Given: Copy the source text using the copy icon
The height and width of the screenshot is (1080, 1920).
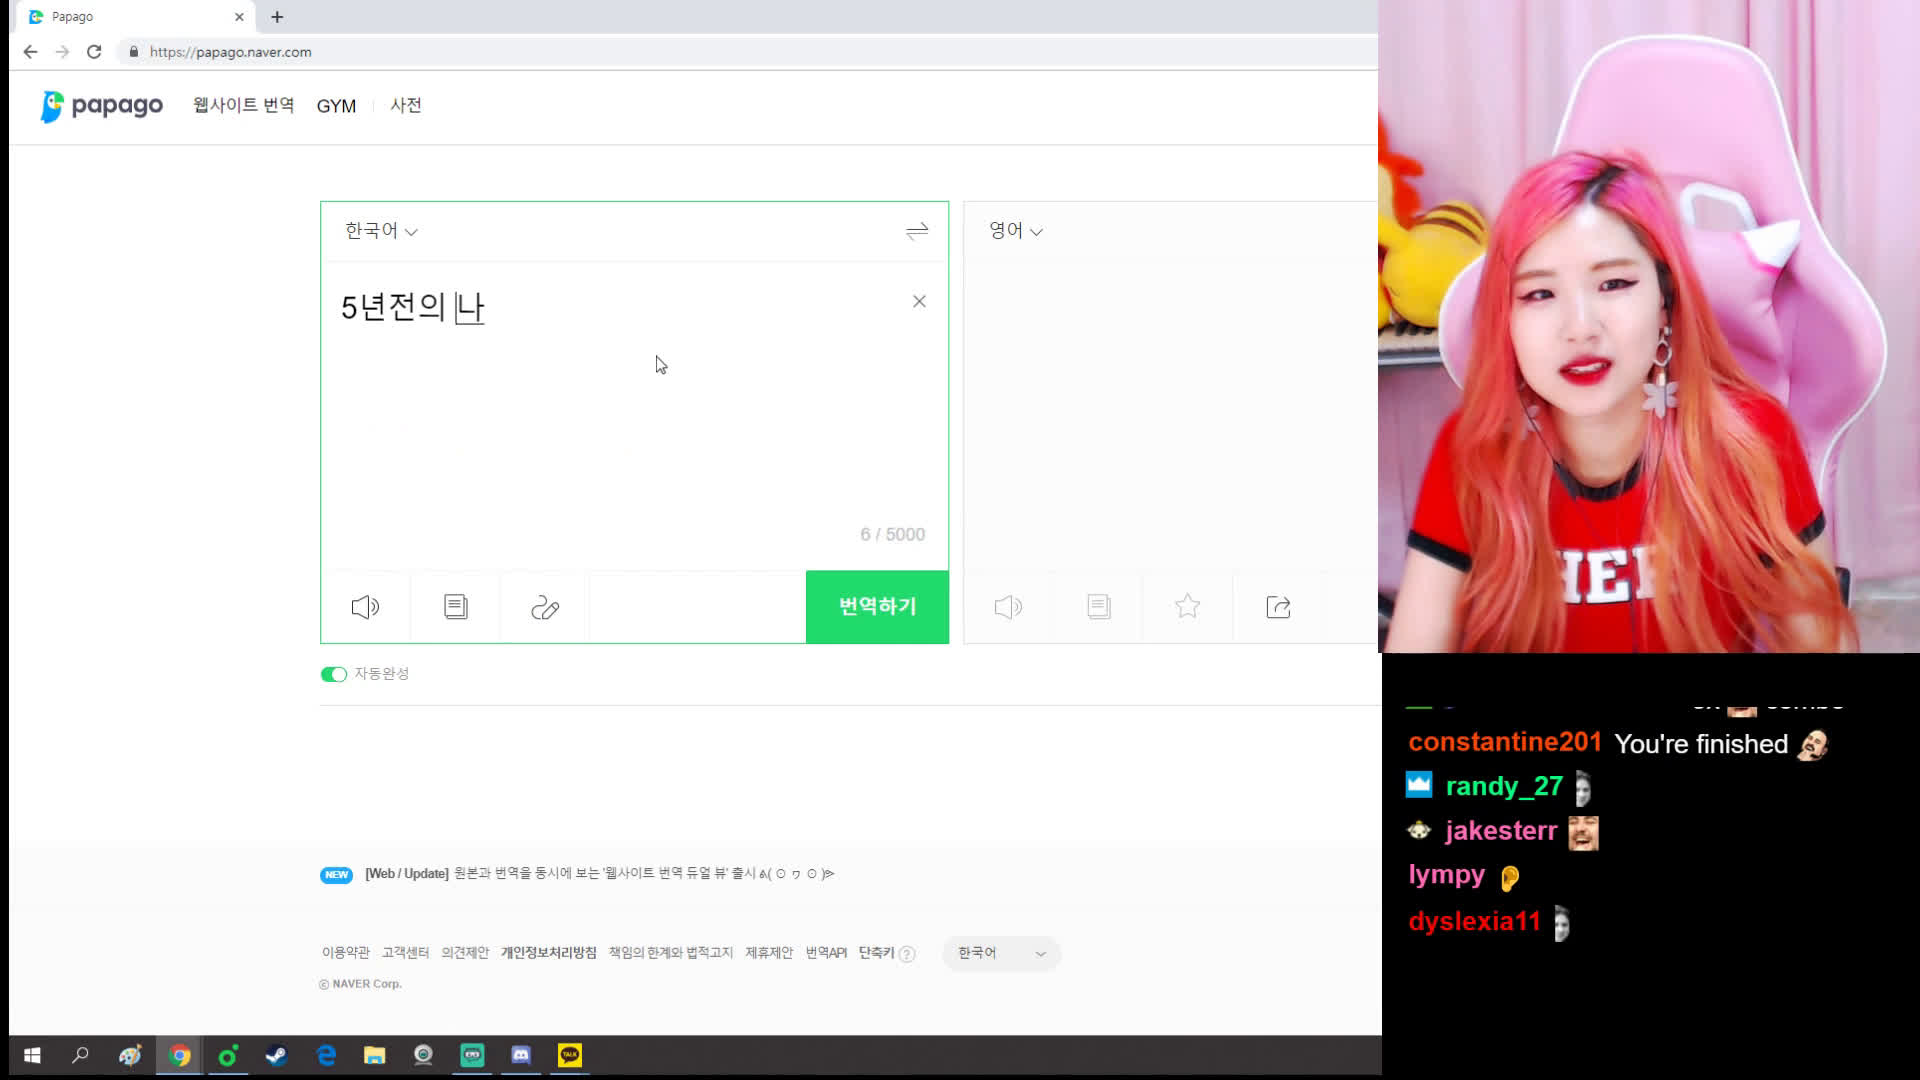Looking at the screenshot, I should point(454,606).
